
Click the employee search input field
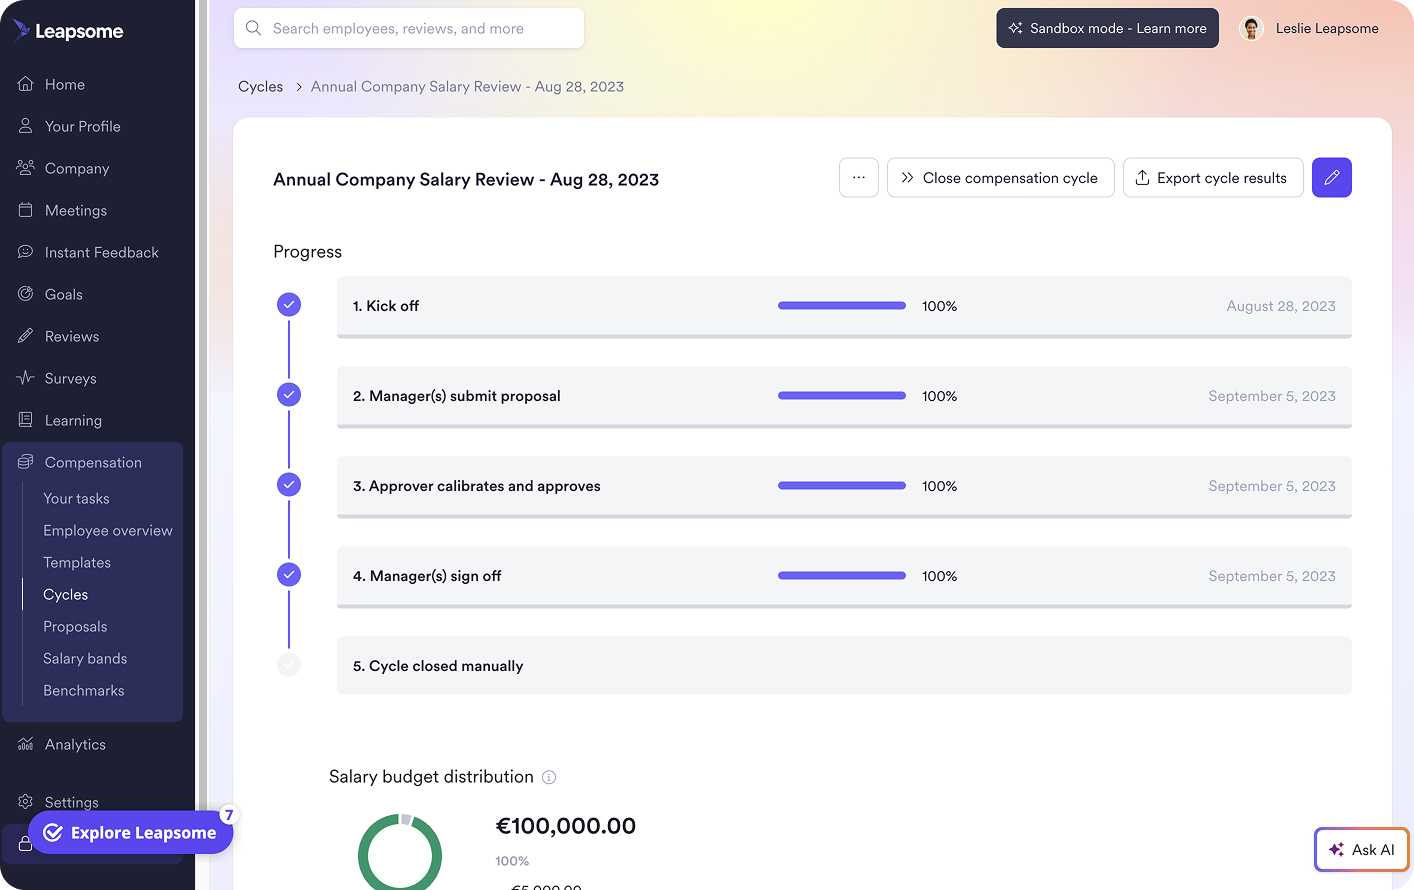point(408,28)
